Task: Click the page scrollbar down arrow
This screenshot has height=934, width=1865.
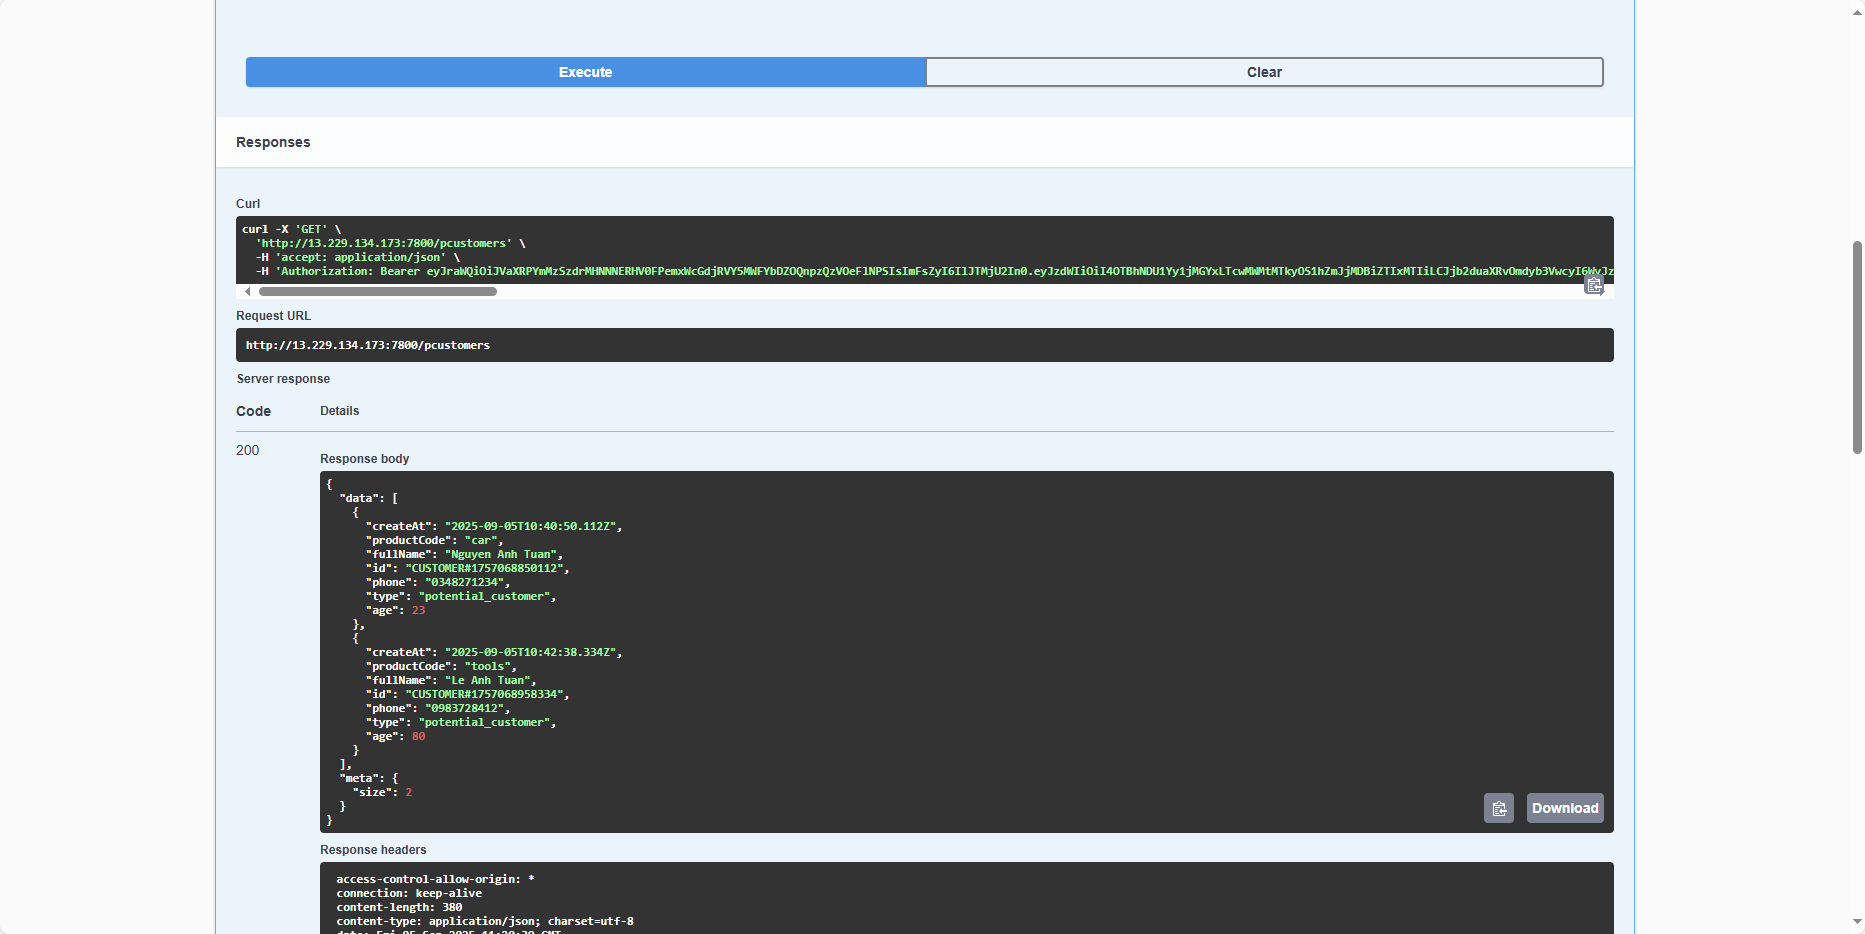Action: click(x=1857, y=922)
